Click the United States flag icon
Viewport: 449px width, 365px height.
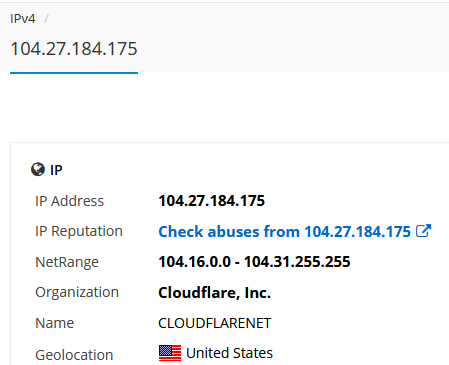pos(170,353)
